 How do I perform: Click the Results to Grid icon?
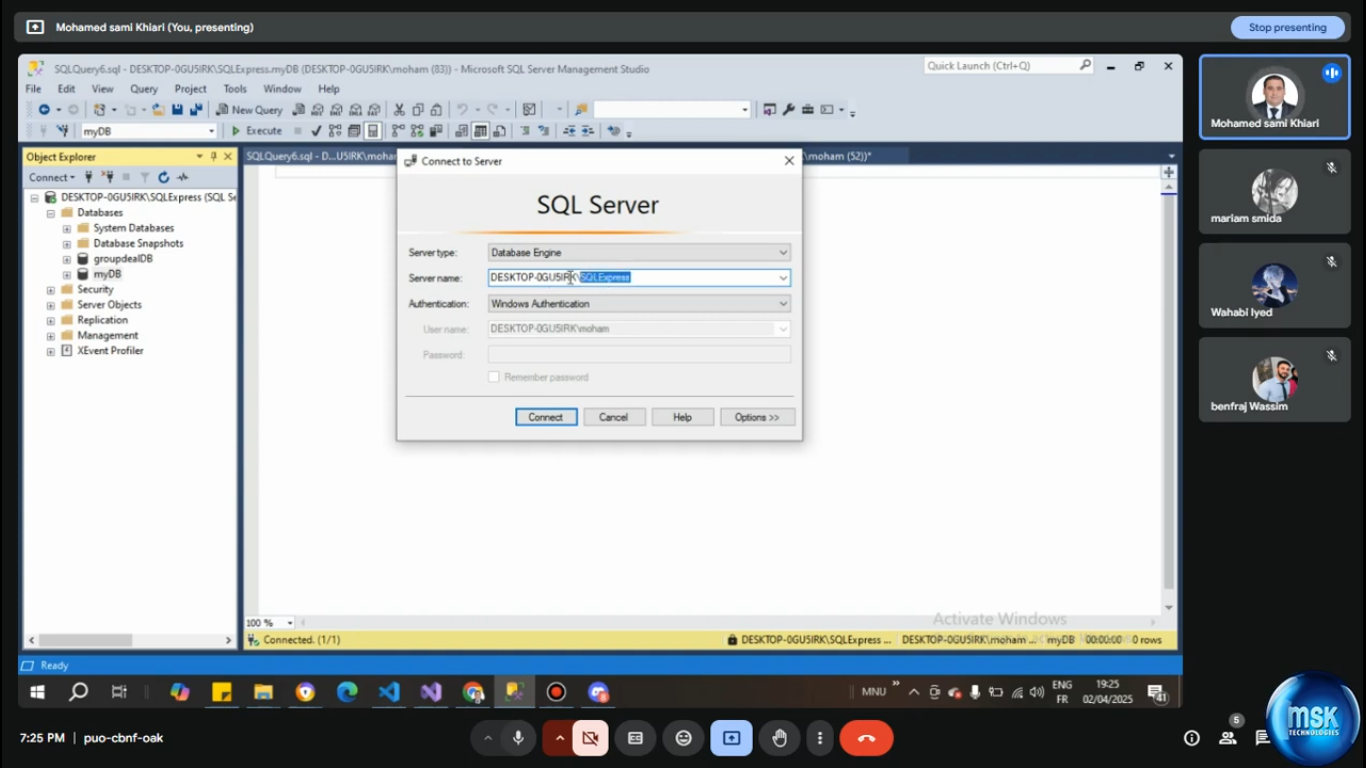480,131
